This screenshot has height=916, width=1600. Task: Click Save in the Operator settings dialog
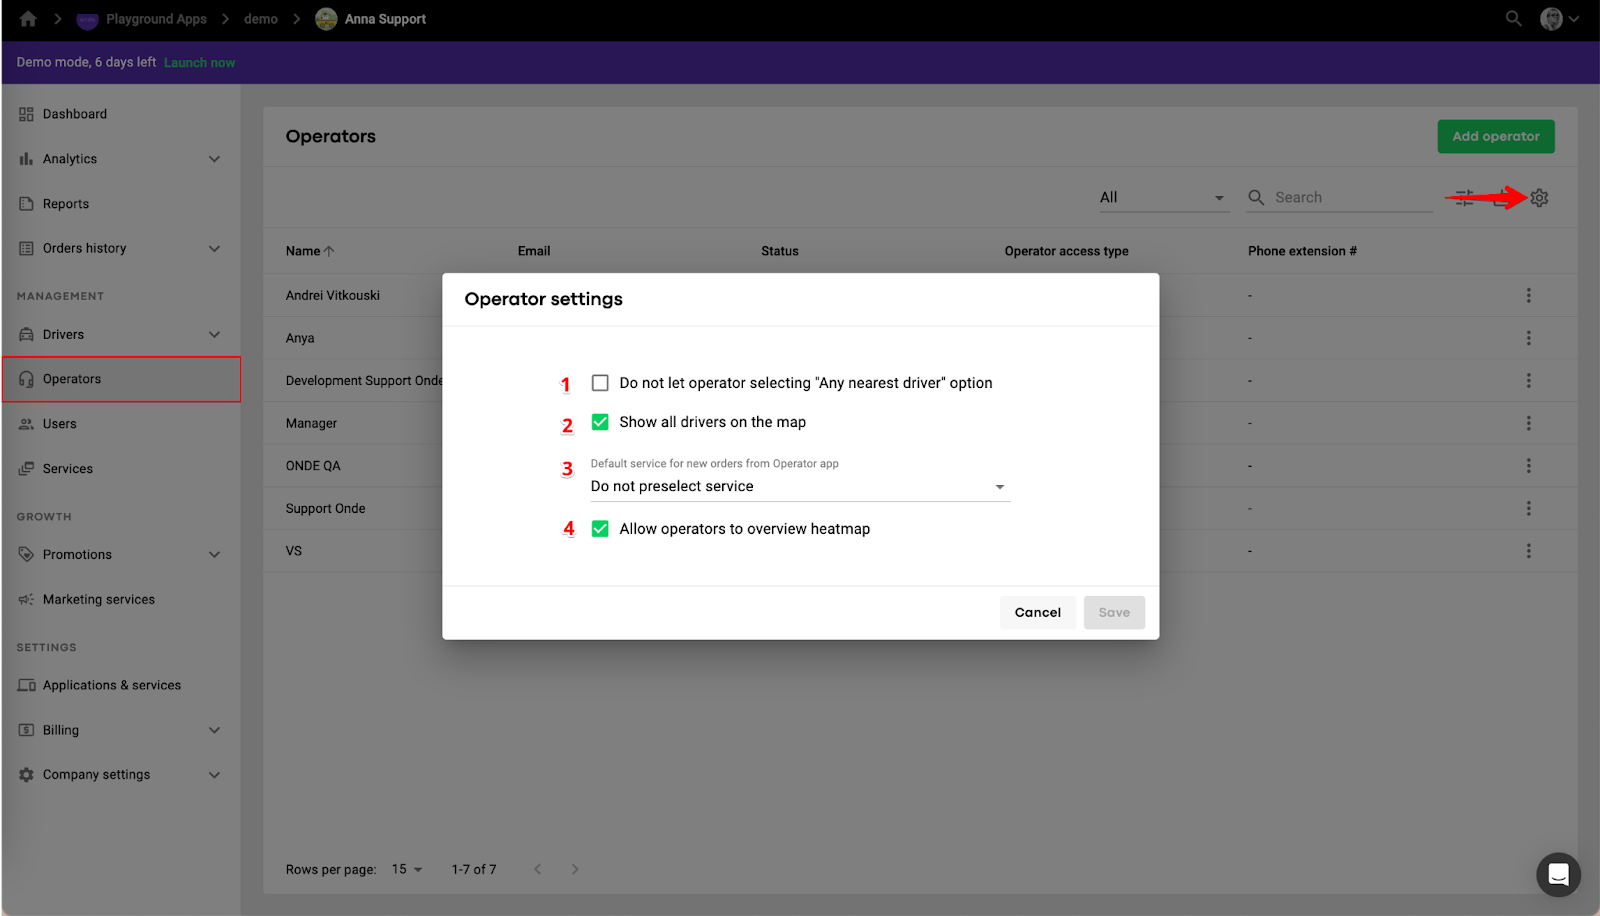(x=1114, y=613)
